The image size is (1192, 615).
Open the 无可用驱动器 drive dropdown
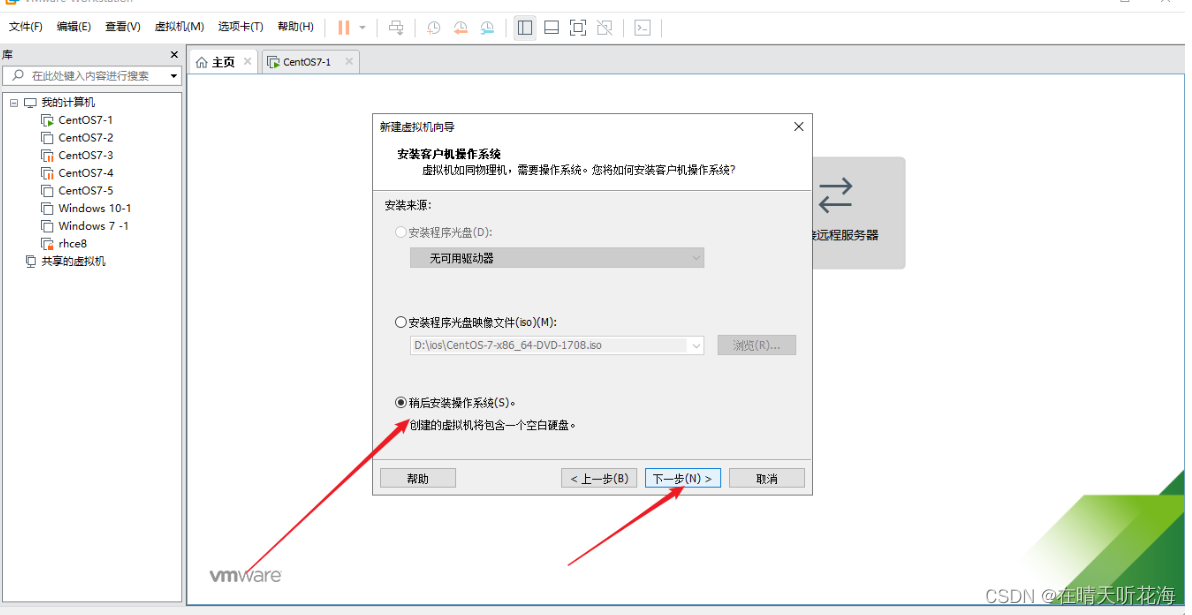[x=557, y=258]
